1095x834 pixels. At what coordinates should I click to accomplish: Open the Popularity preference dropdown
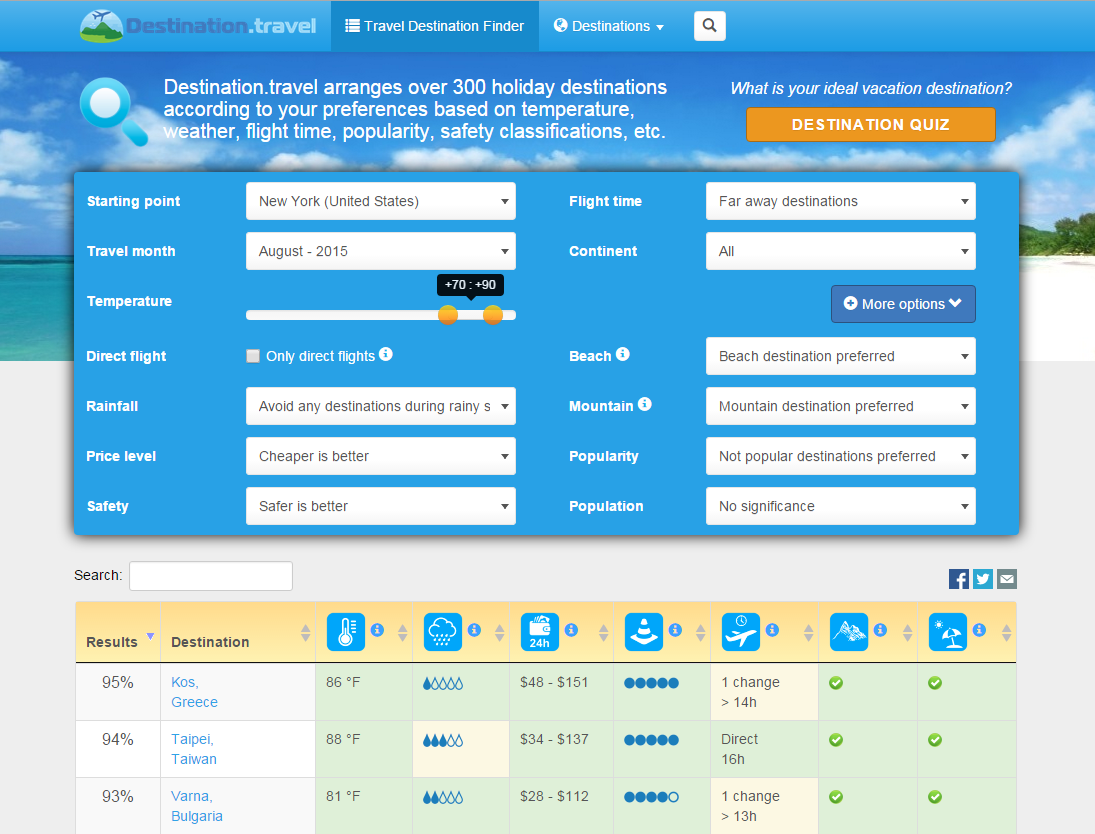click(x=840, y=456)
